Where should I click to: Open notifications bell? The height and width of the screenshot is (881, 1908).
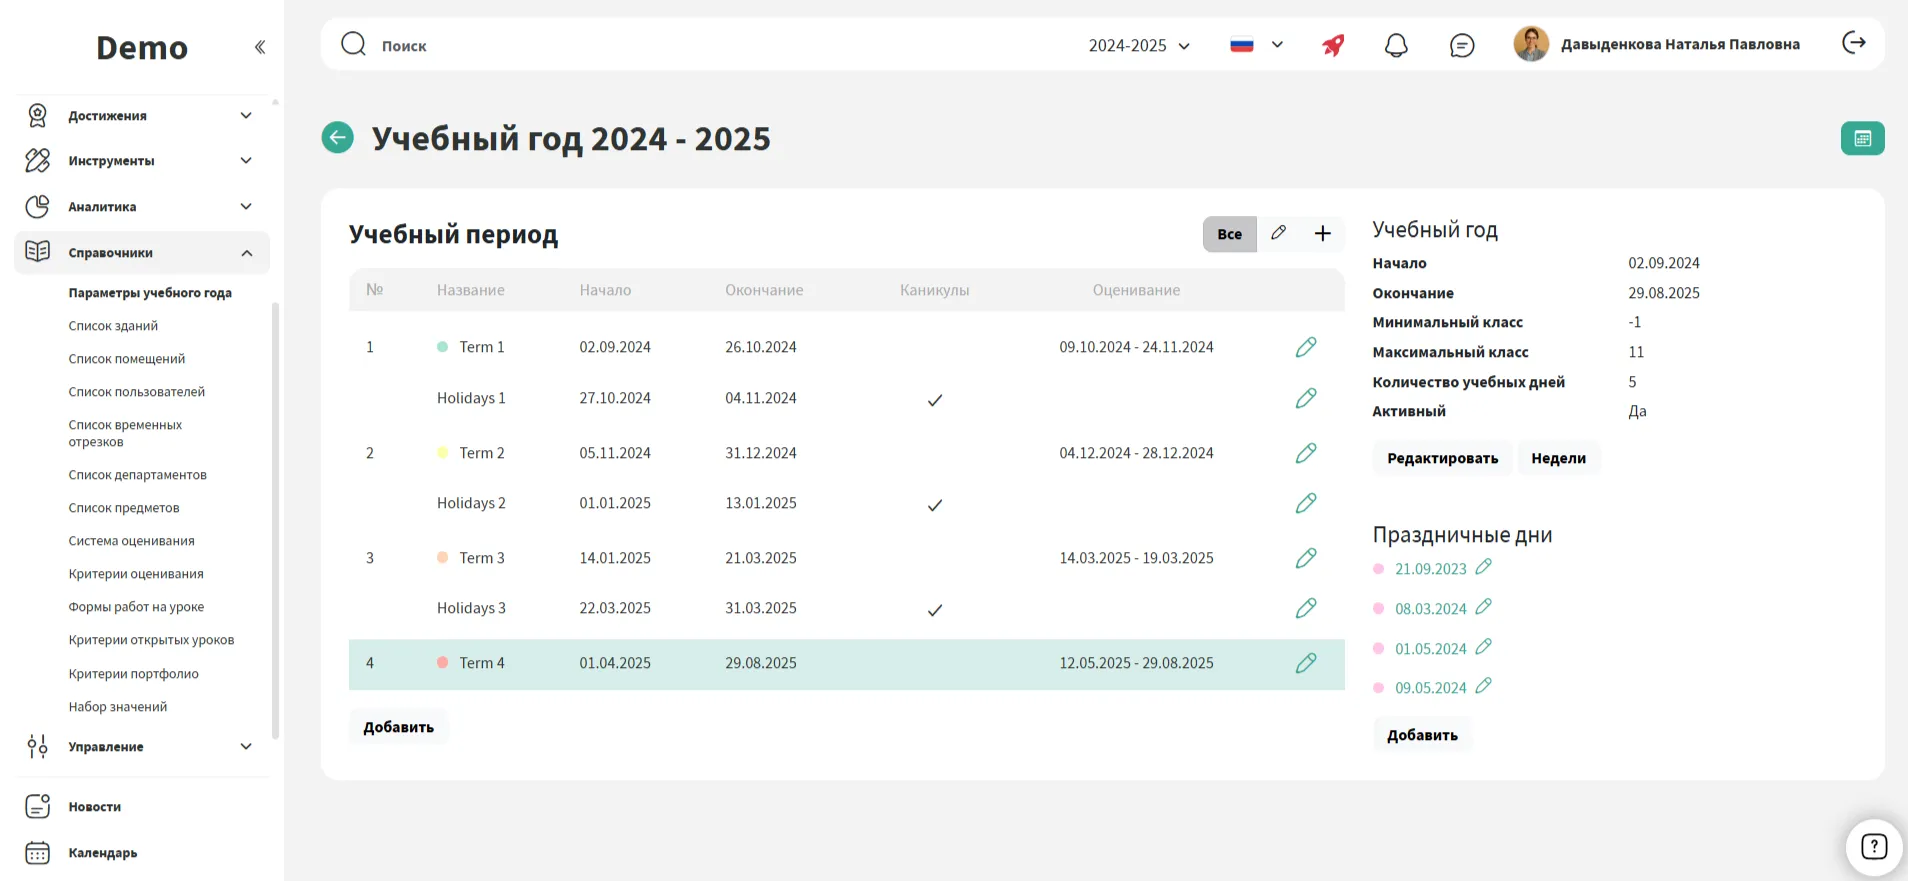click(1396, 45)
